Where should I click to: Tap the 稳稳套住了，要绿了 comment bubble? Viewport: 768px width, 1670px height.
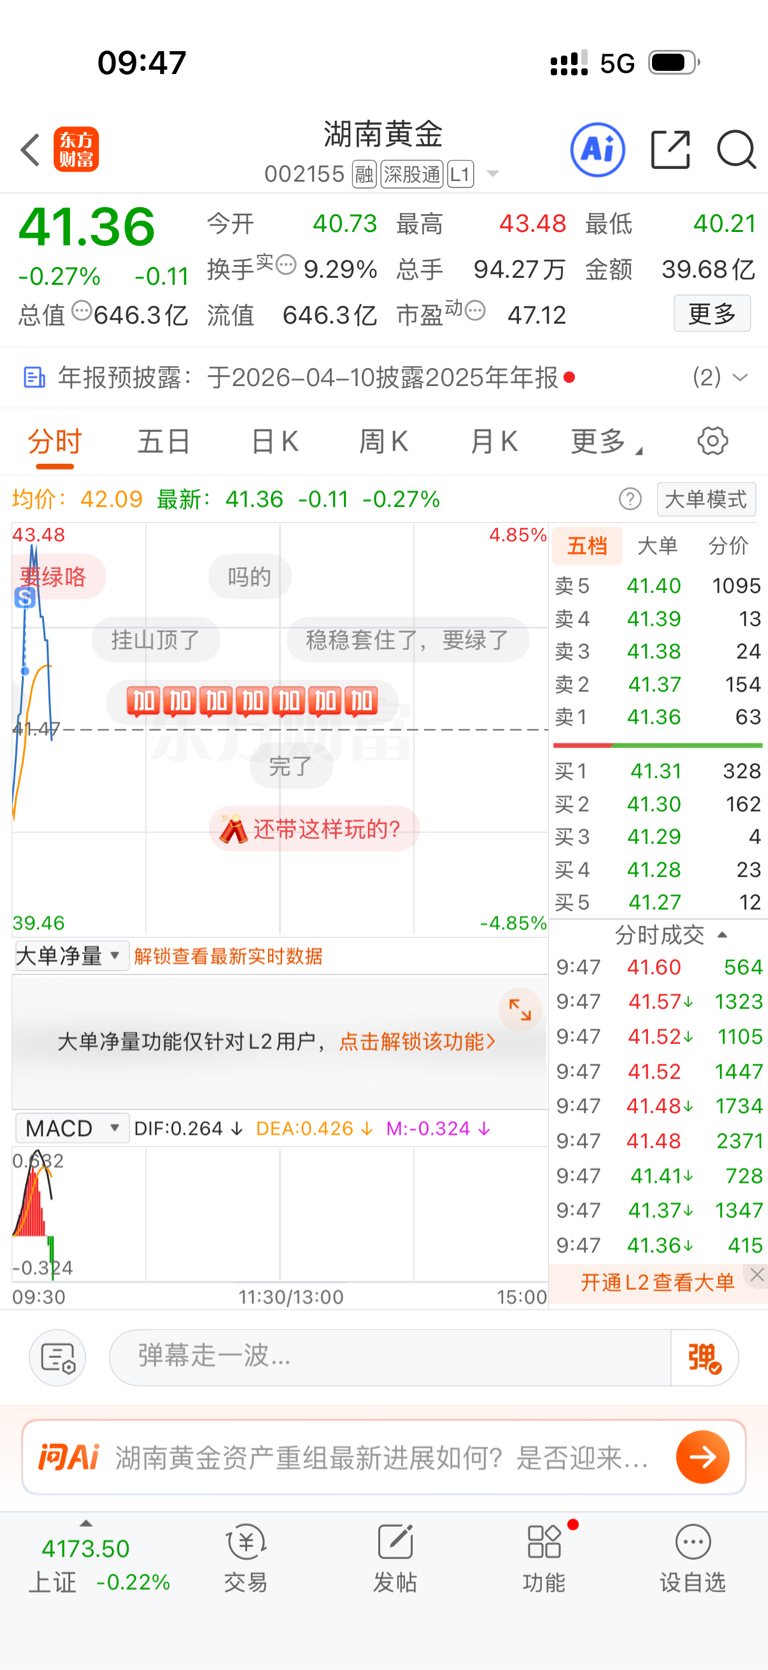[x=408, y=640]
